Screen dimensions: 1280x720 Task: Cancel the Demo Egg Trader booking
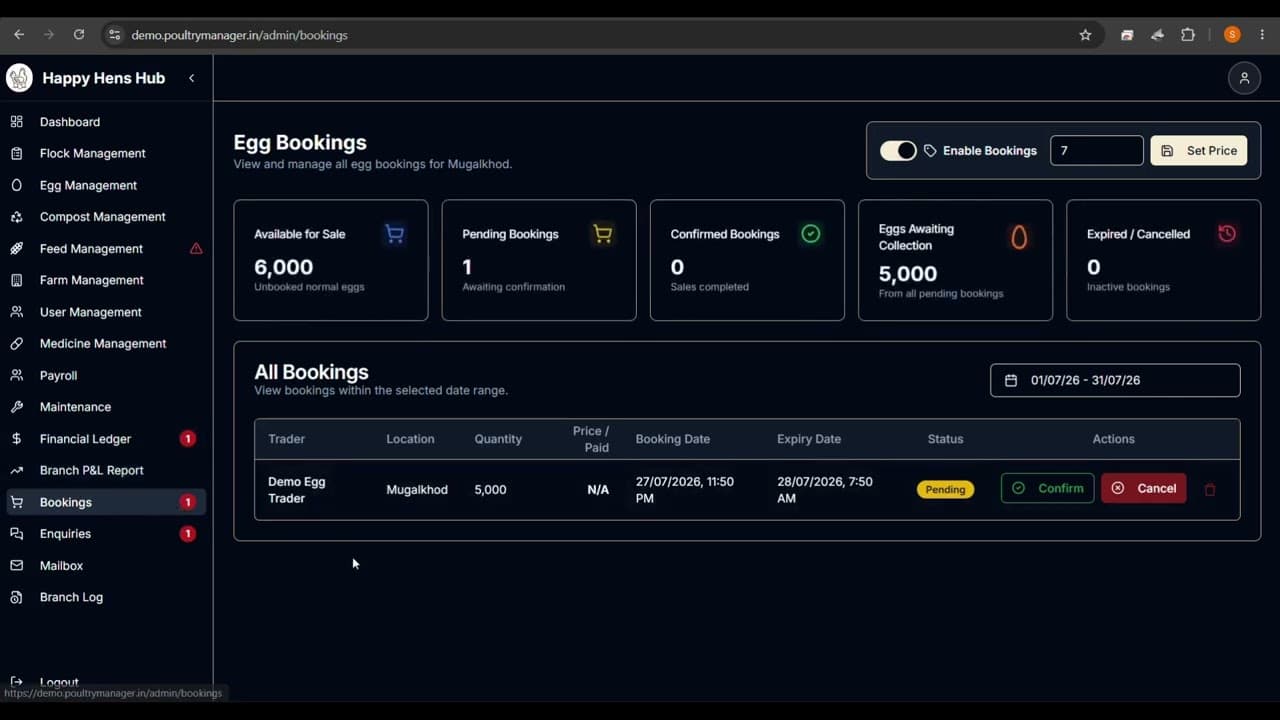(x=1144, y=488)
